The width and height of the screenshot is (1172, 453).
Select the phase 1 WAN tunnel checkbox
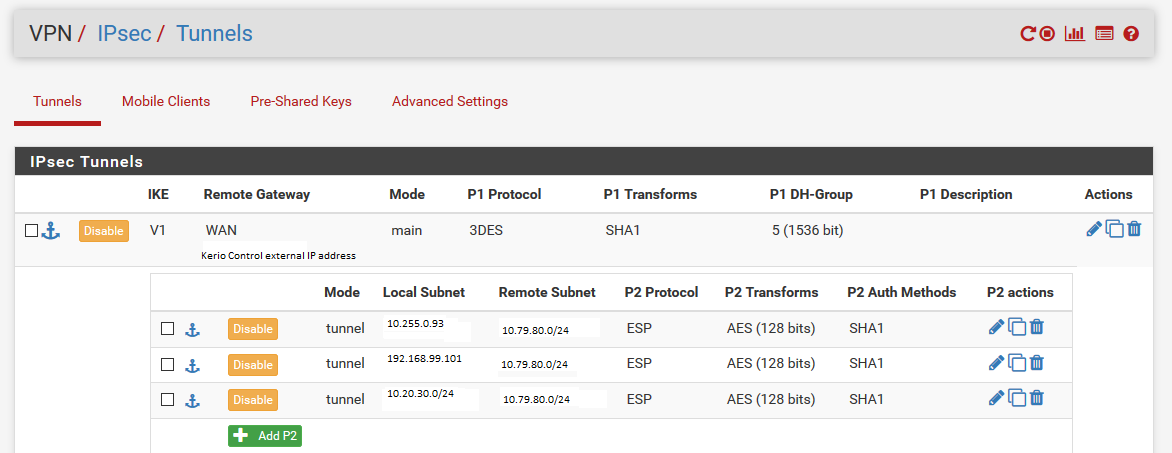tap(31, 231)
